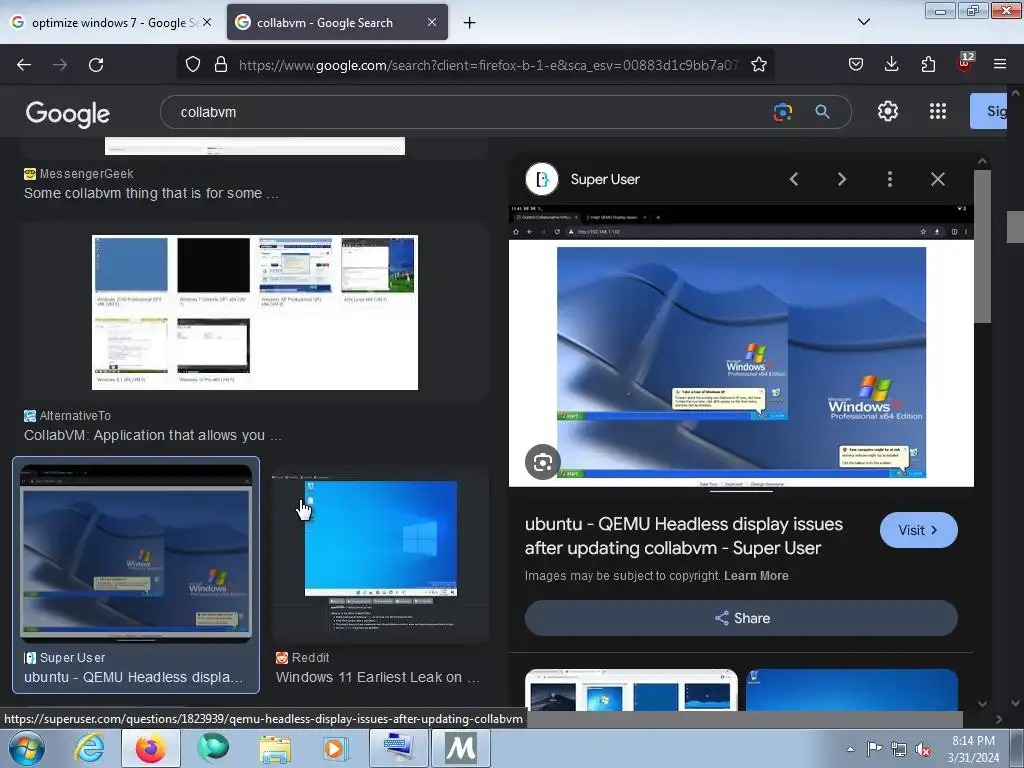The width and height of the screenshot is (1024, 768).
Task: Close the collabvm search tab
Action: (432, 22)
